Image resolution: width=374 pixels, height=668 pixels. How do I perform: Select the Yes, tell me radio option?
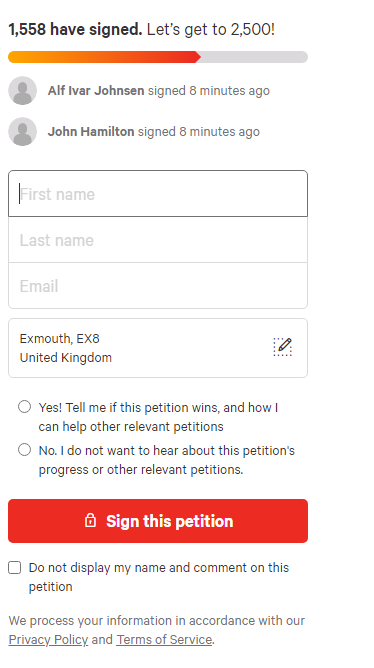[x=24, y=407]
